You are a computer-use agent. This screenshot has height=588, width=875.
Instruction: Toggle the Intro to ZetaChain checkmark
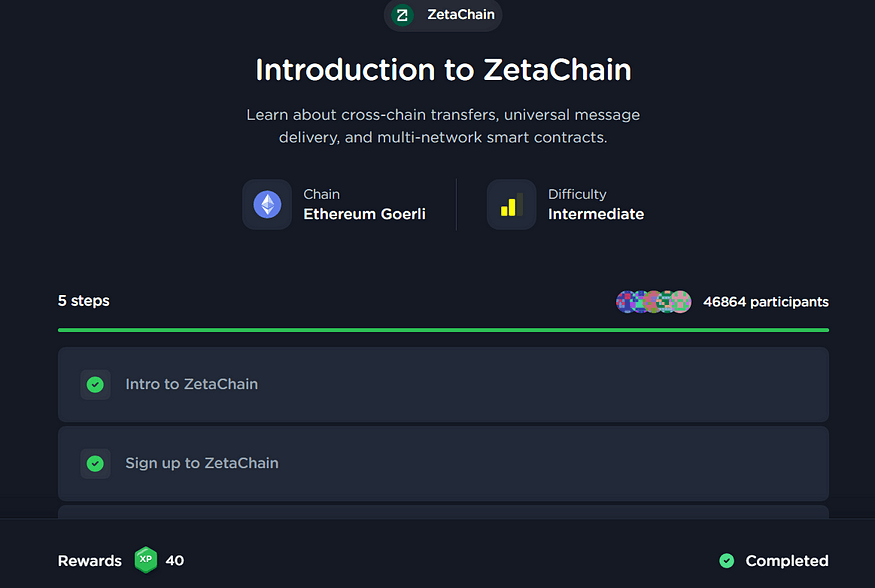point(95,384)
